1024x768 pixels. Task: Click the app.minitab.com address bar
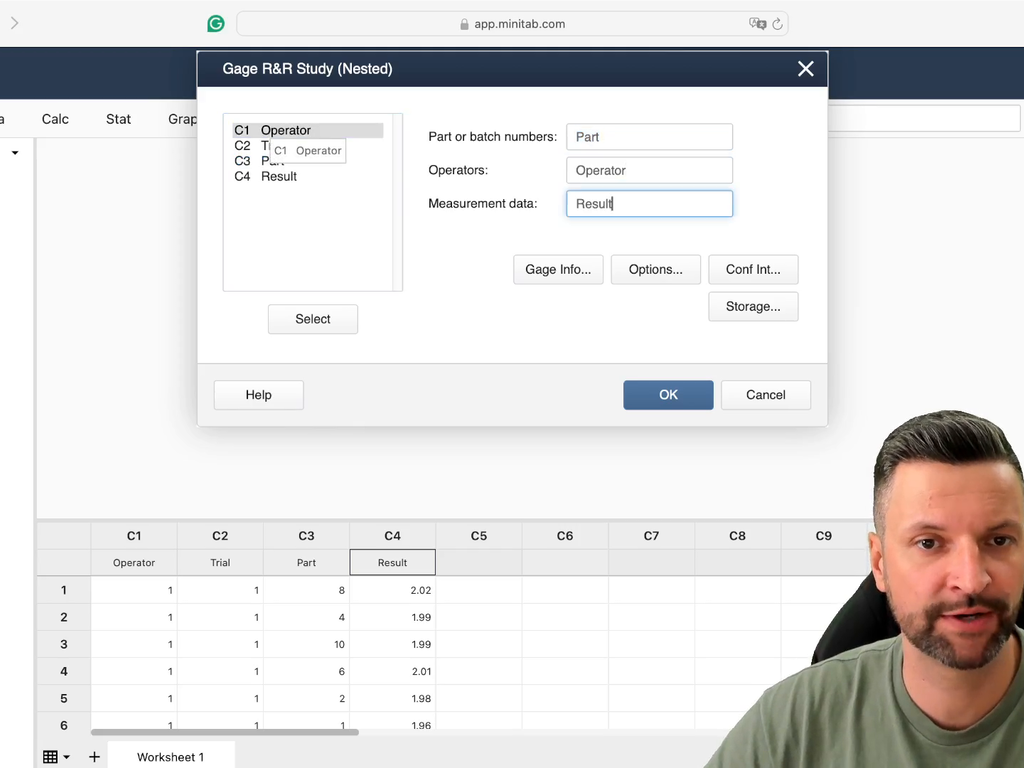pyautogui.click(x=512, y=24)
